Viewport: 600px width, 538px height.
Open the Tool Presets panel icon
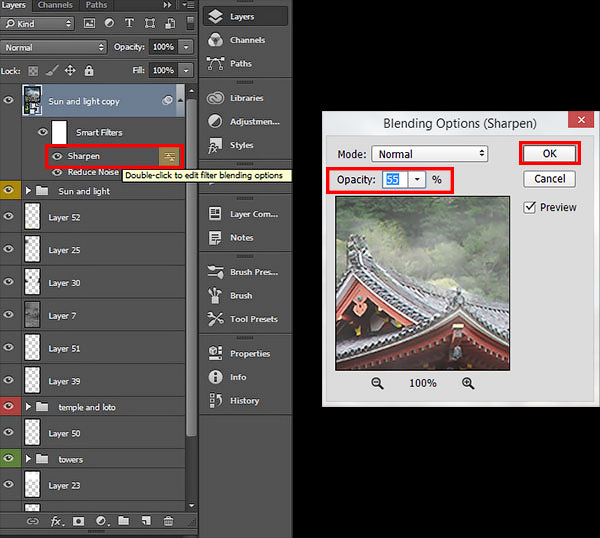215,319
